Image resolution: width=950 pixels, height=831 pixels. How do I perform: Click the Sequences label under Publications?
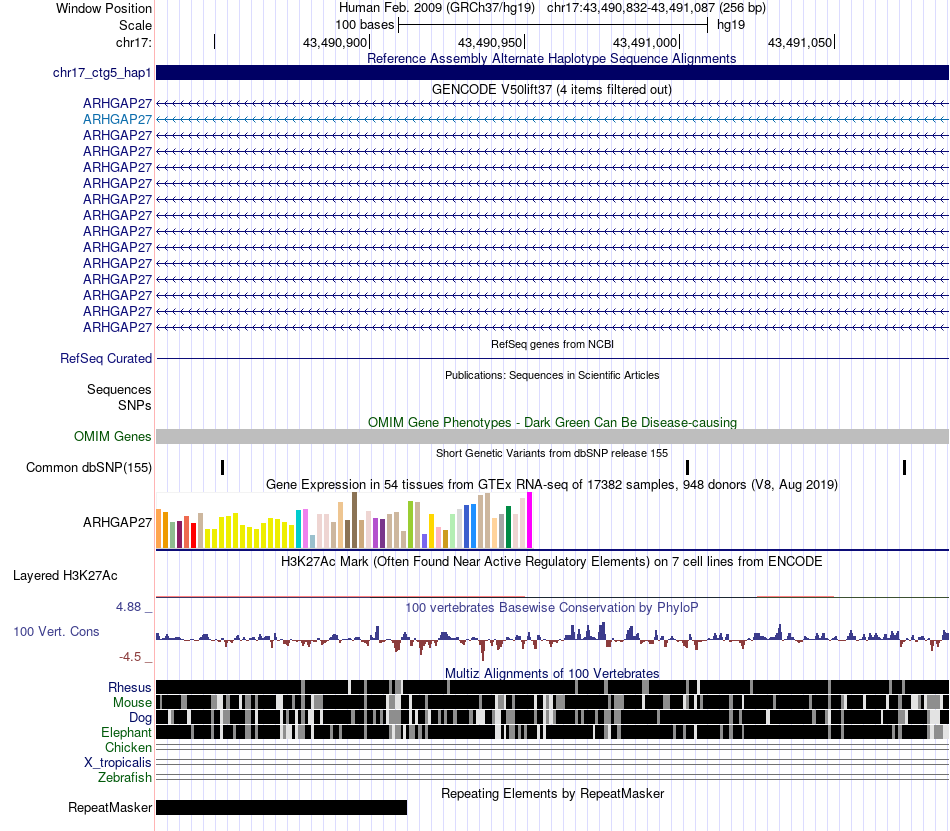(119, 389)
